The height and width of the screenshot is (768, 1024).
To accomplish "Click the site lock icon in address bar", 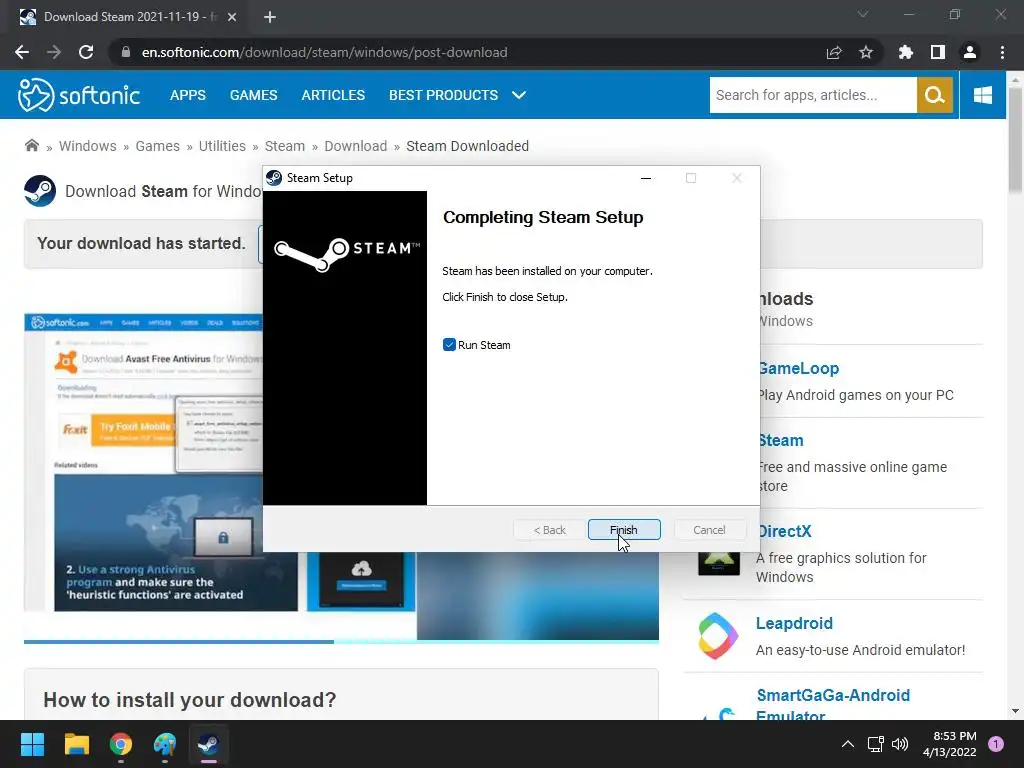I will tap(126, 52).
